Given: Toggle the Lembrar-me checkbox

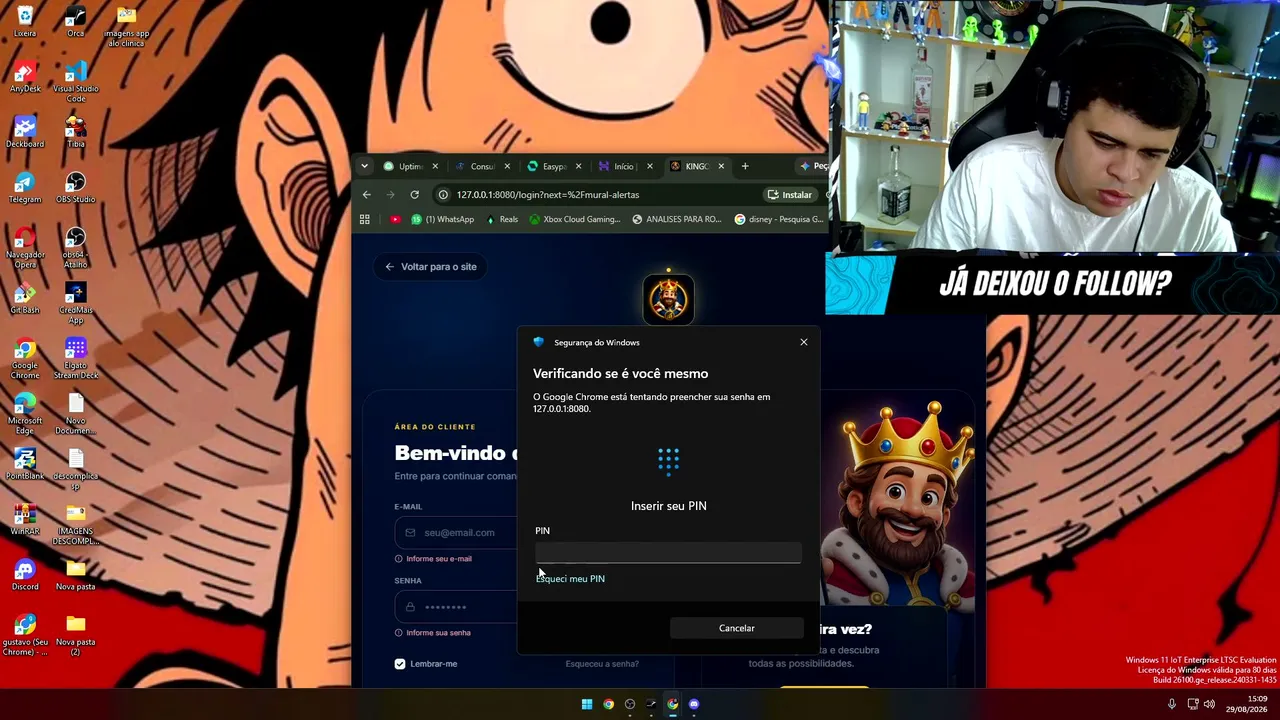Looking at the screenshot, I should 400,664.
